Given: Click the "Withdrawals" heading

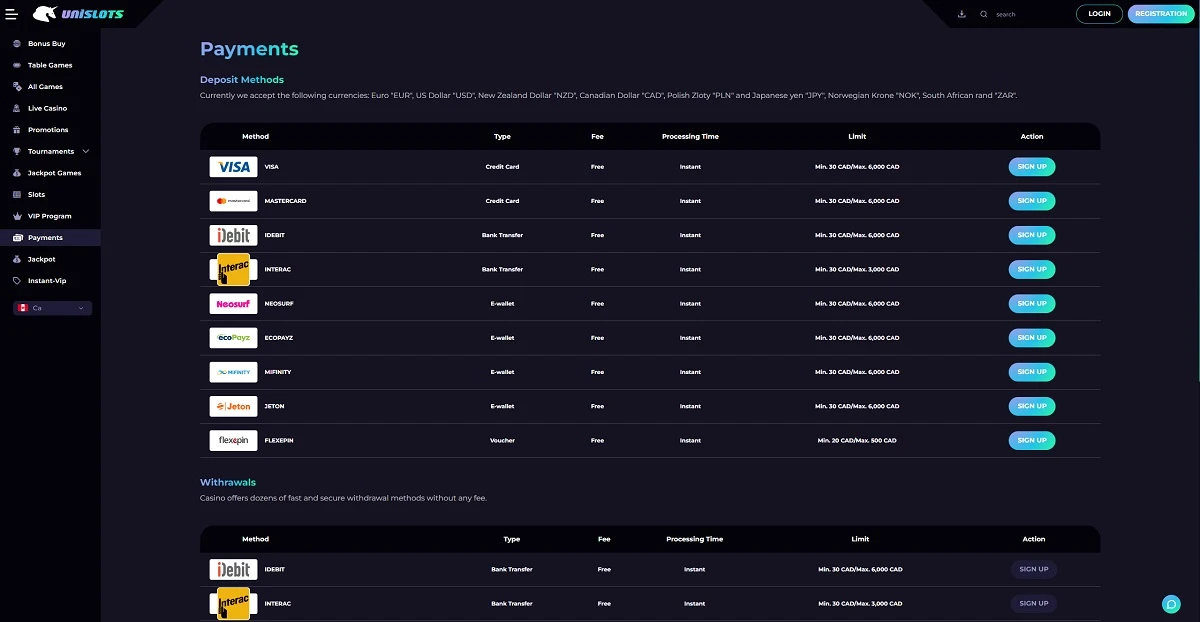Looking at the screenshot, I should (x=228, y=482).
